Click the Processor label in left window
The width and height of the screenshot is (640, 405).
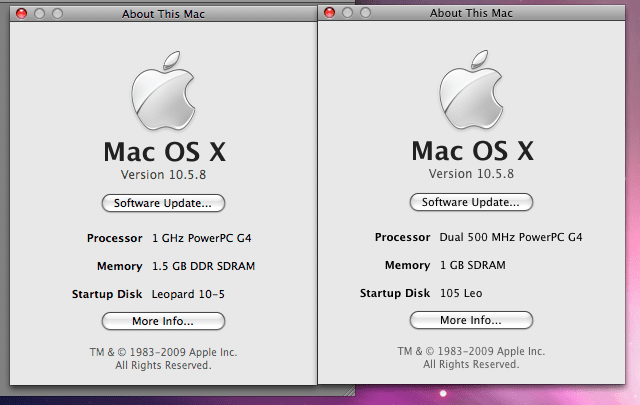point(115,238)
